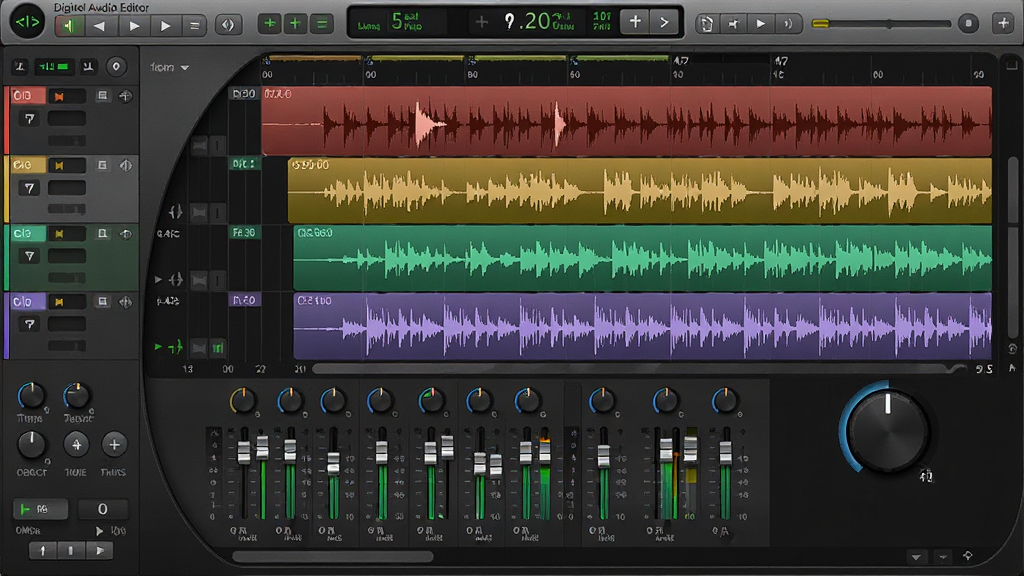Click the green-ringed mixer pan knob
Viewport: 1024px width, 576px height.
coord(430,401)
